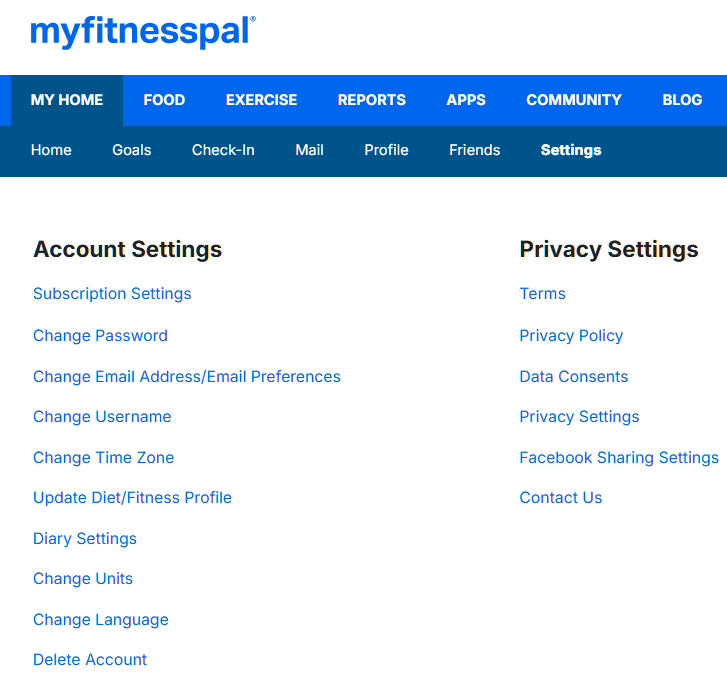This screenshot has width=727, height=682.
Task: Open Update Diet/Fitness Profile link
Action: click(x=132, y=498)
